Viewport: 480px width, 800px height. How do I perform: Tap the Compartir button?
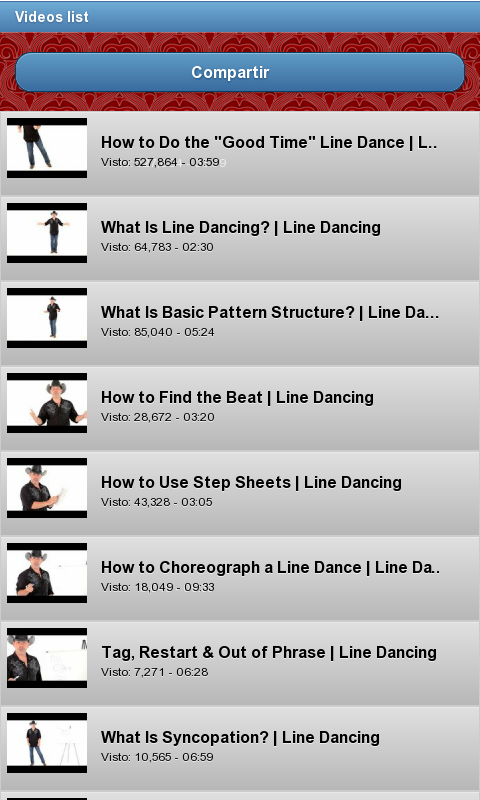tap(240, 72)
